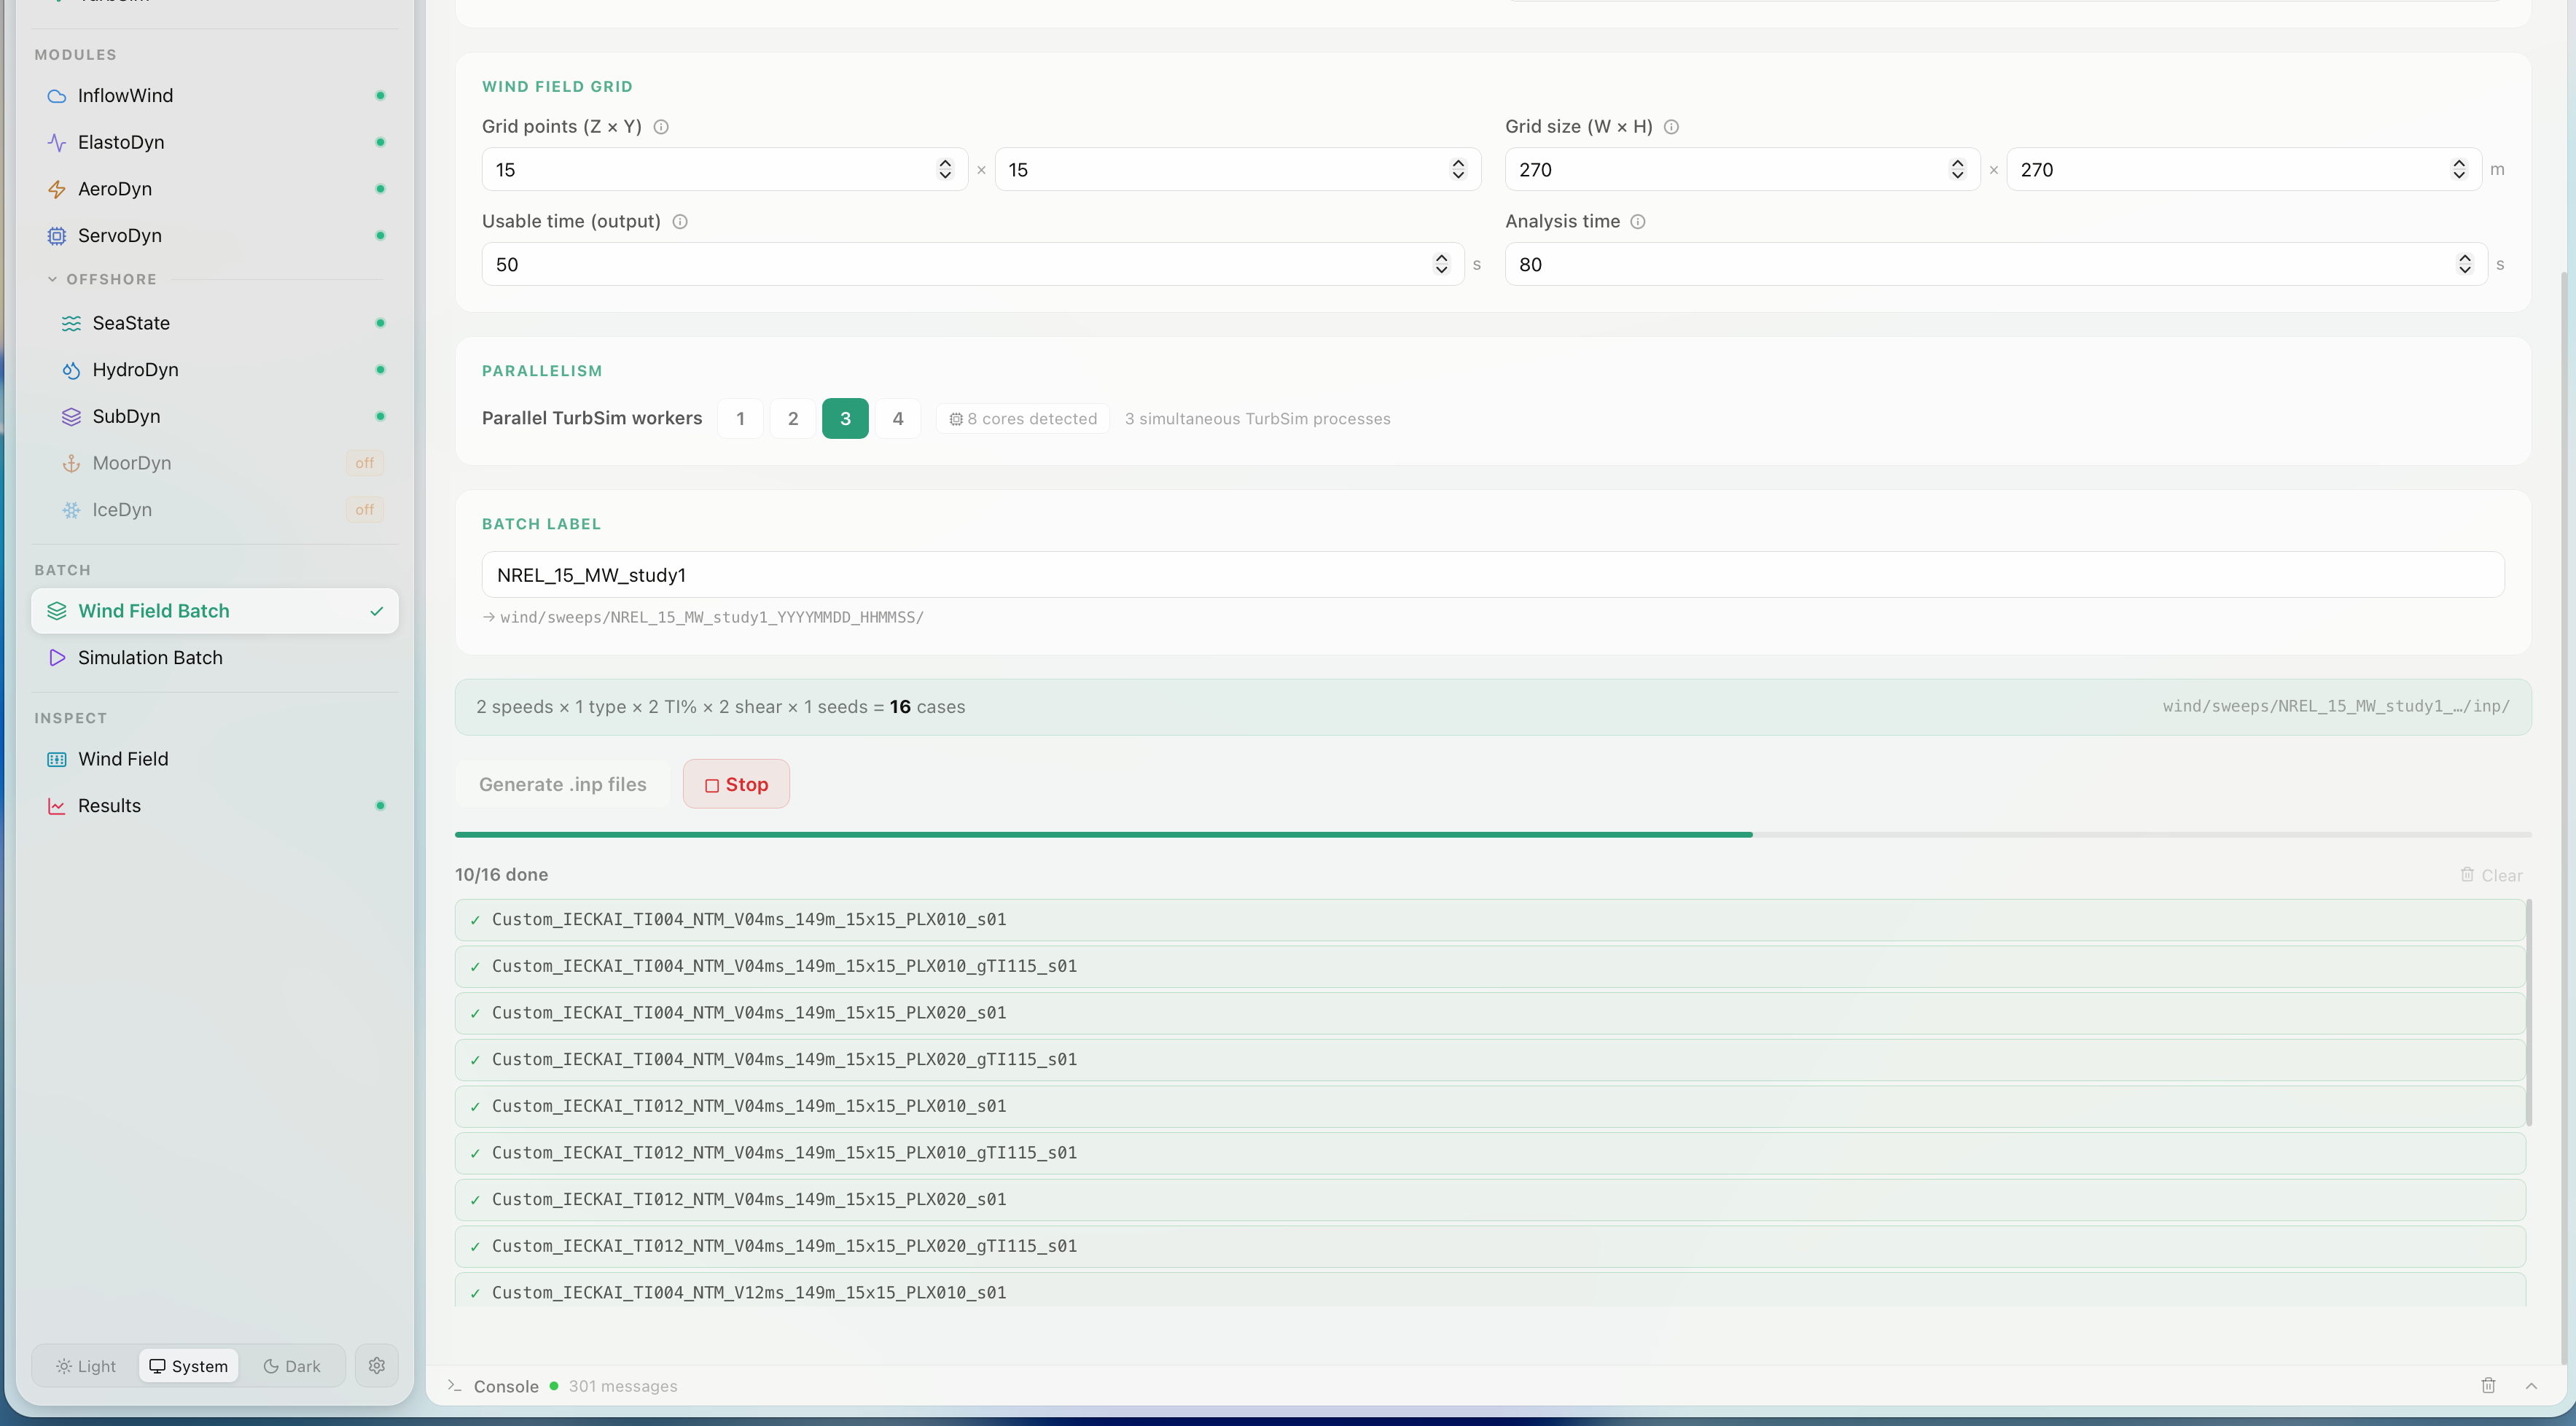Screen dimensions: 2576x1426
Task: Switch to System theme
Action: pos(189,1366)
